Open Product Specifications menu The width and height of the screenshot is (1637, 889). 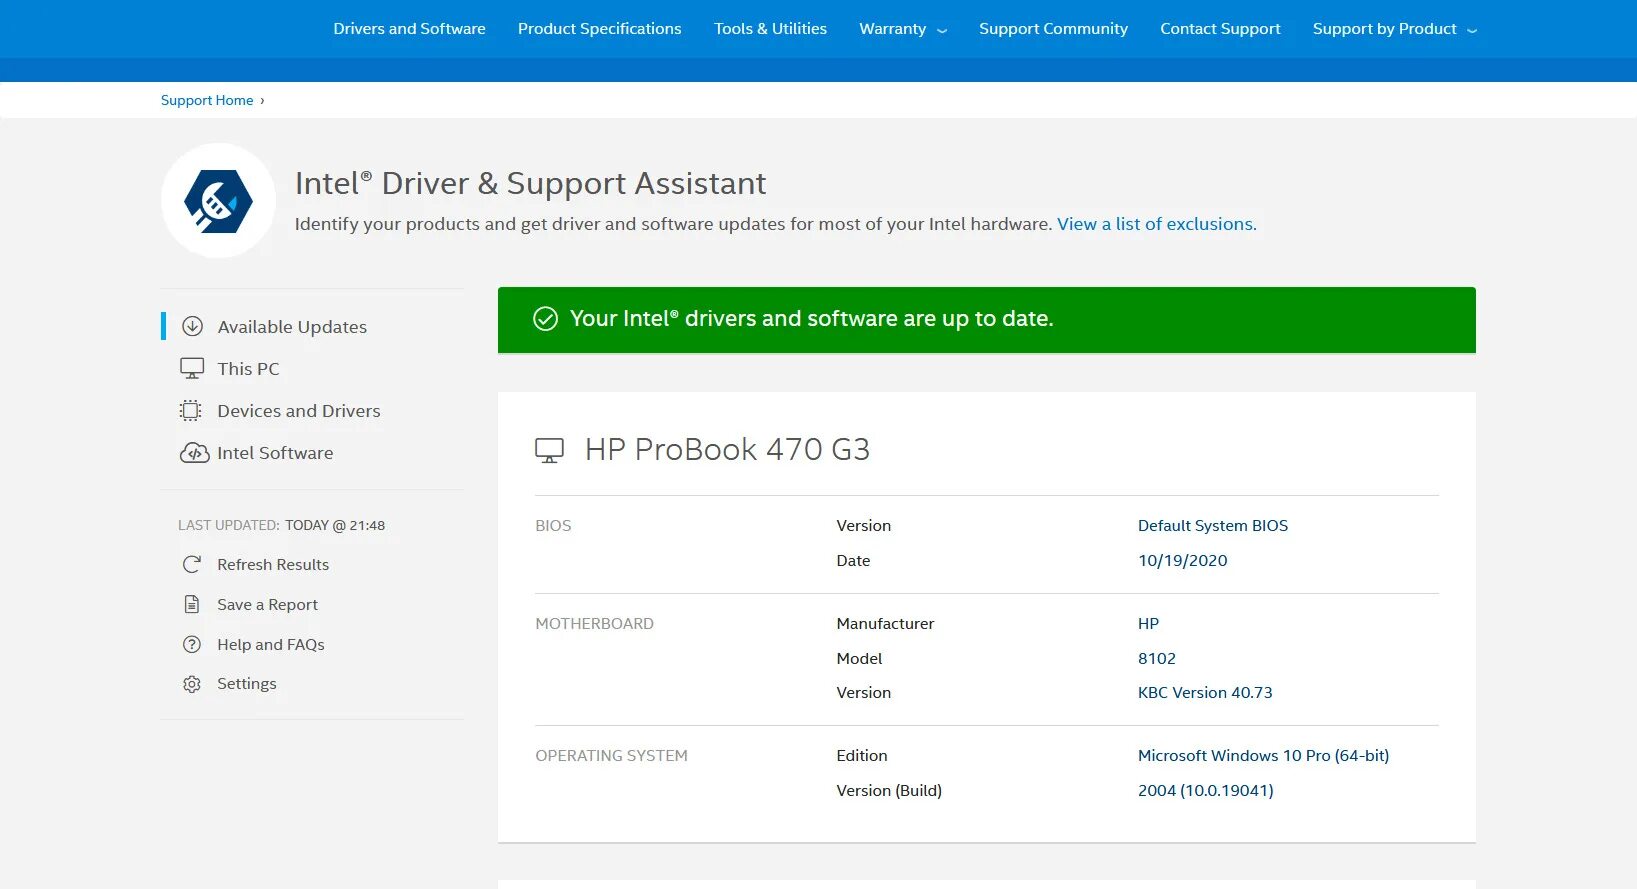(599, 29)
